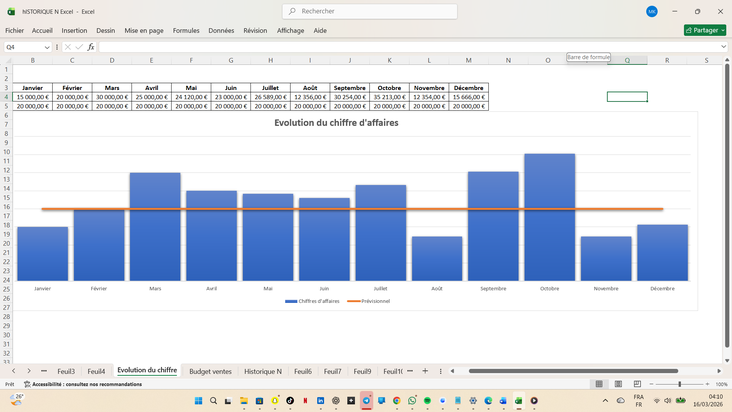Expand the Name Box dropdown
Screen dimensions: 732x412
tap(47, 47)
